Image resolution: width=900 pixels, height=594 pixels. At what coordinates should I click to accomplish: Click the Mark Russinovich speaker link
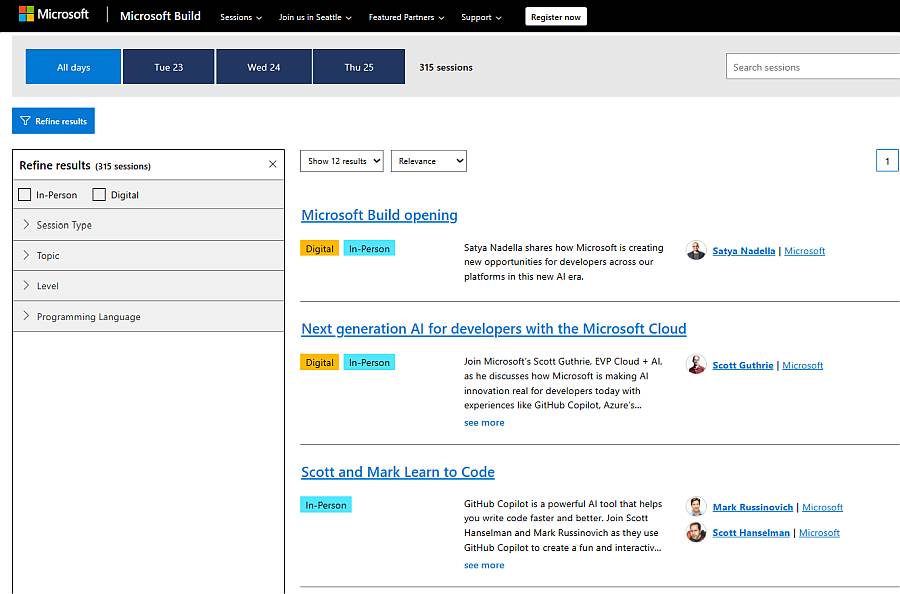pos(752,507)
